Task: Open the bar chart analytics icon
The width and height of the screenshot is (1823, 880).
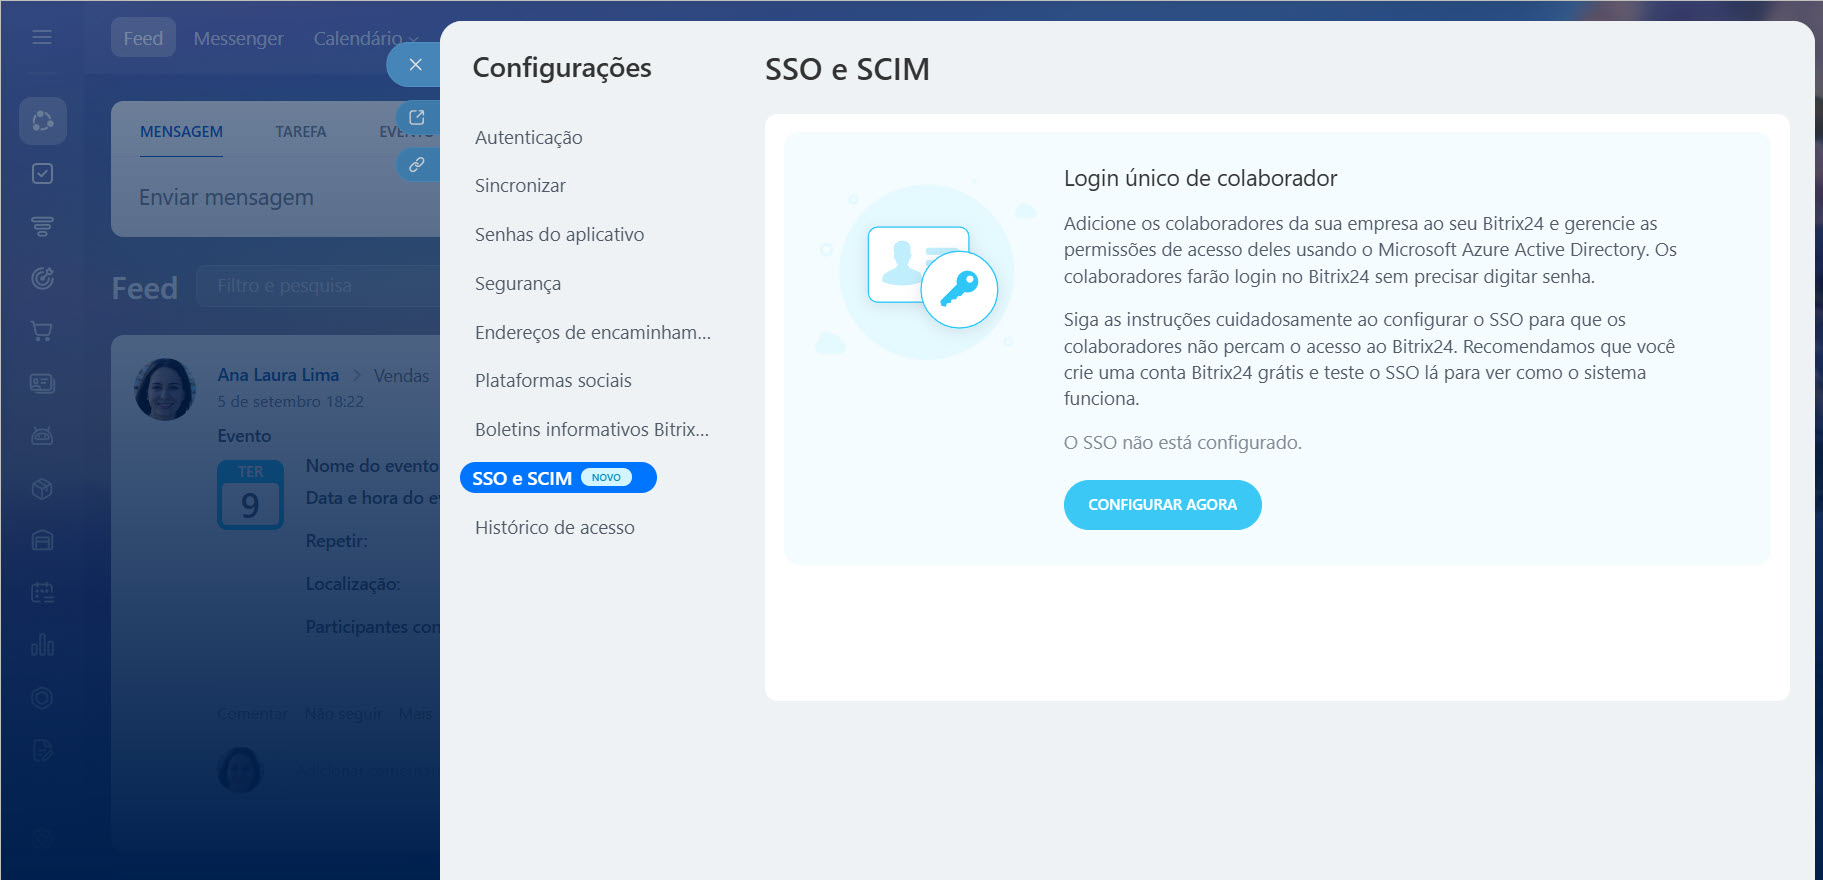Action: (42, 645)
